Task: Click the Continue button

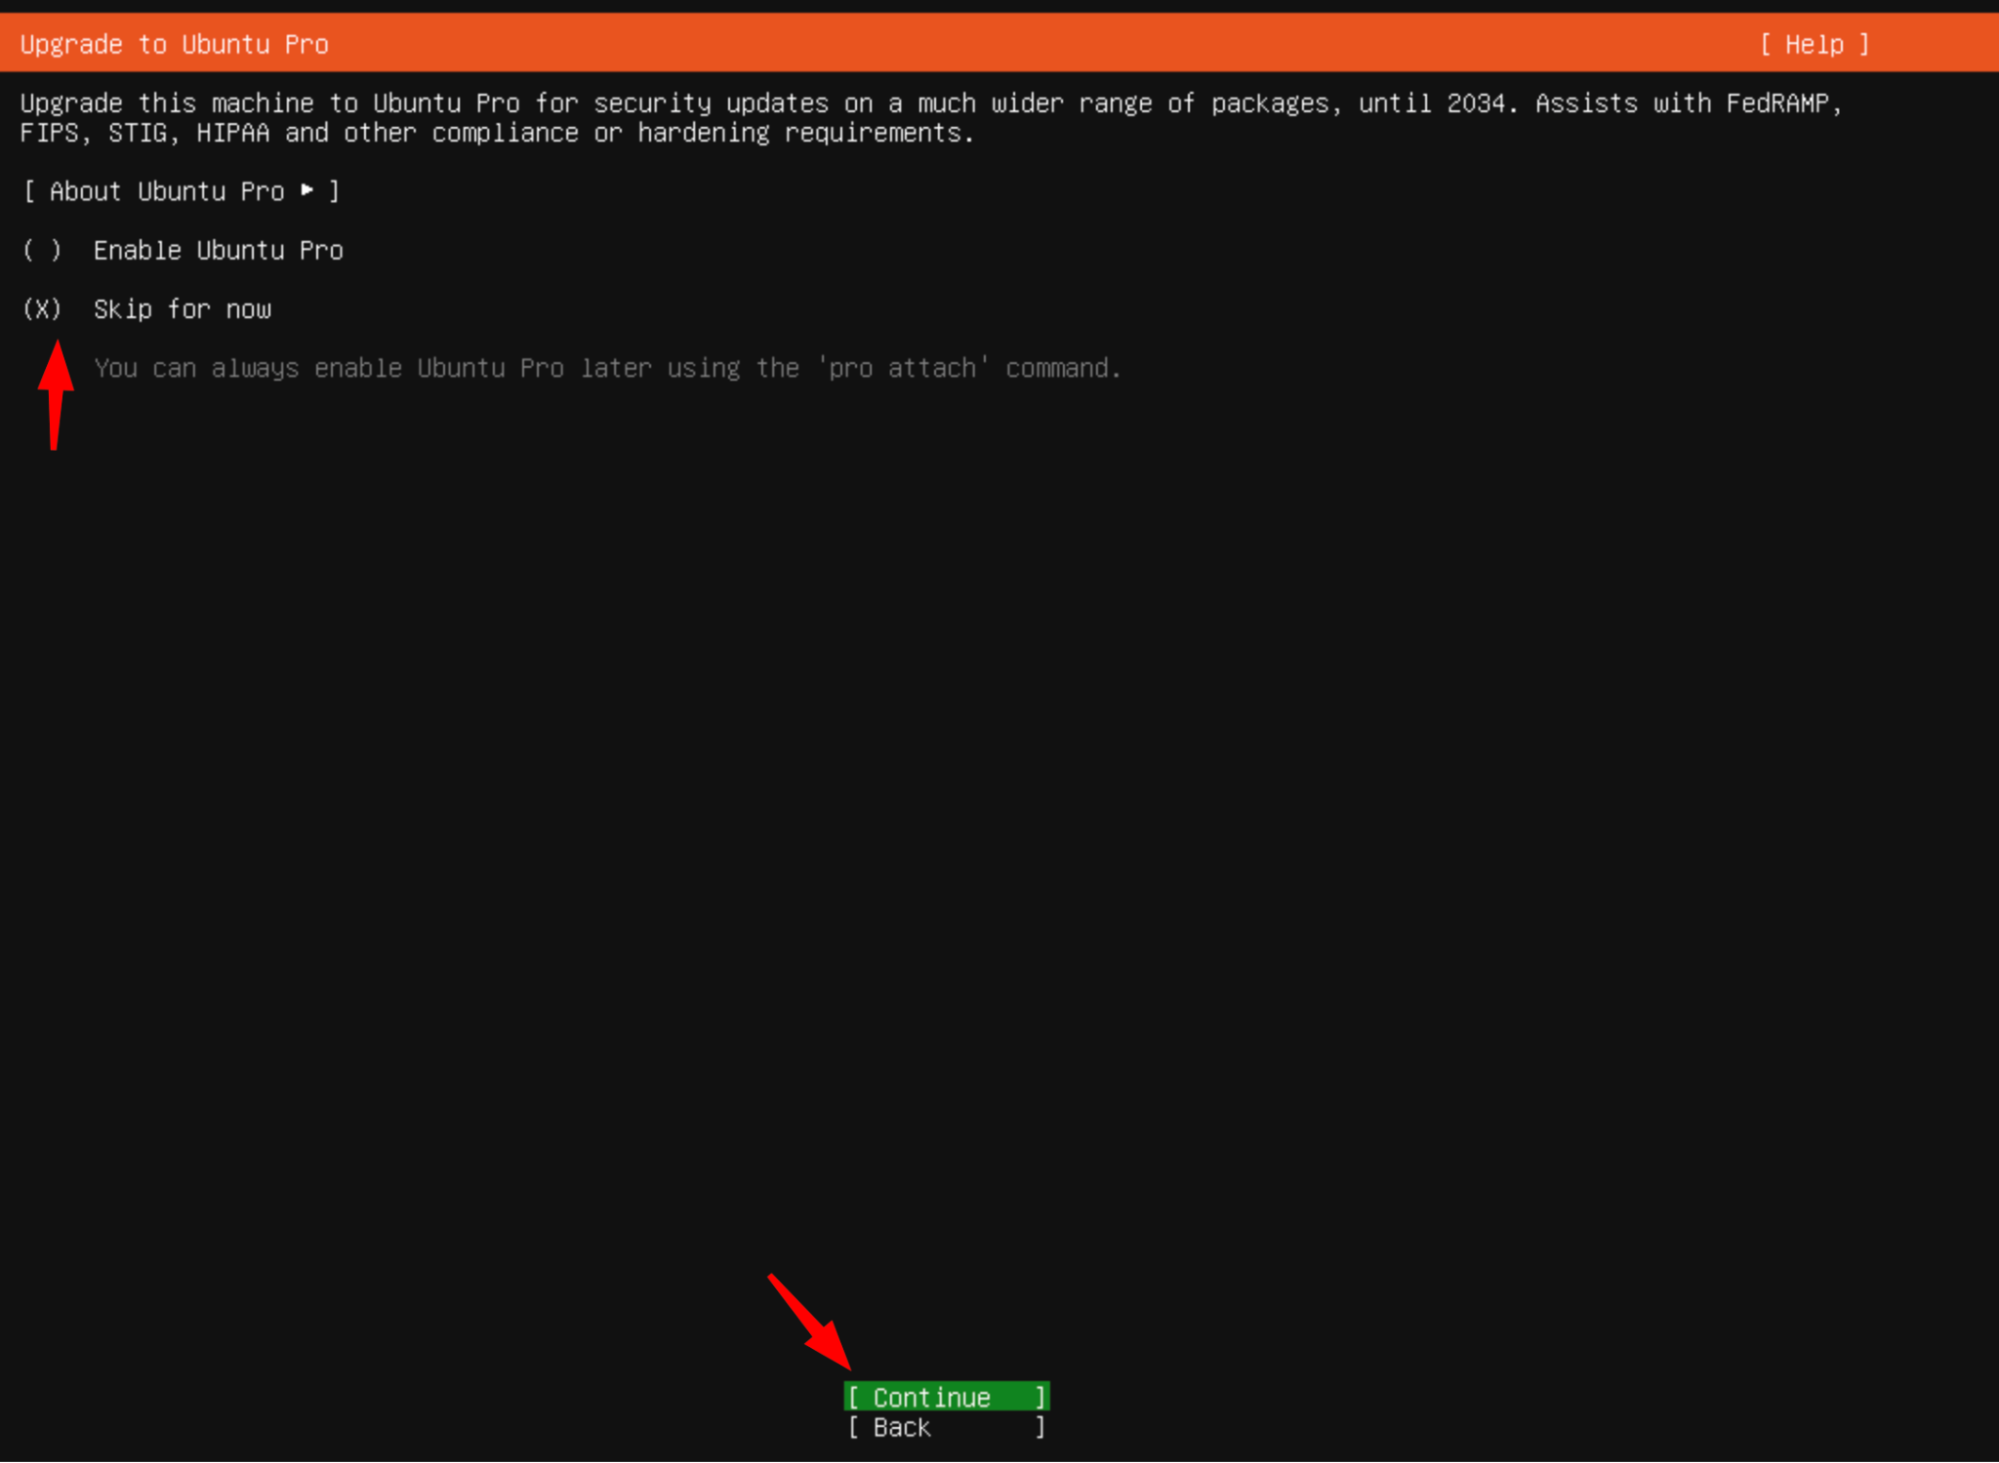Action: click(x=946, y=1397)
